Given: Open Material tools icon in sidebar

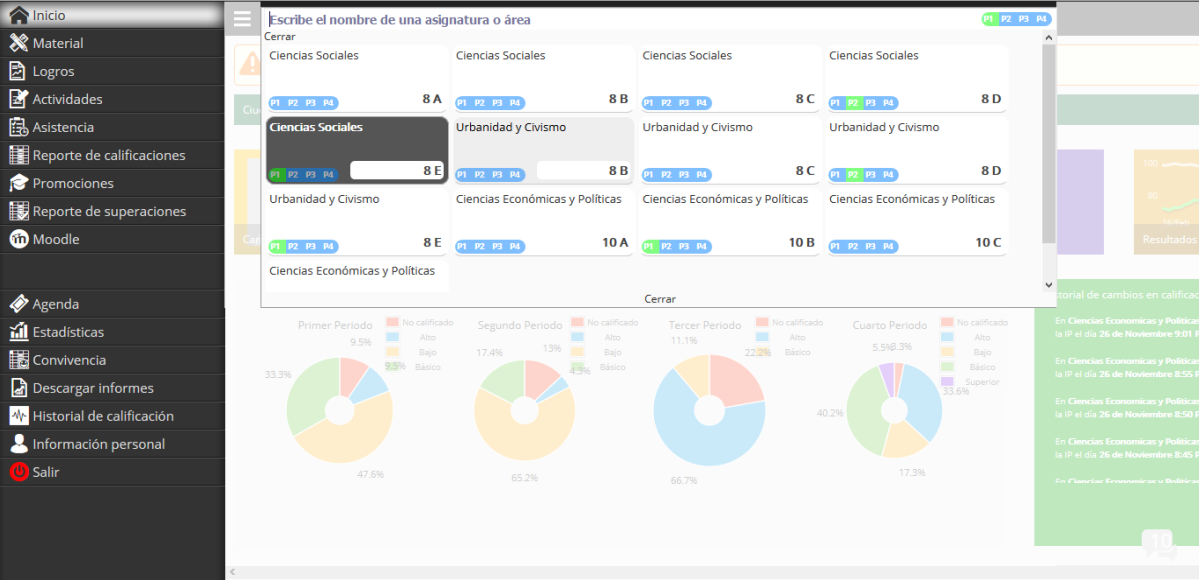Looking at the screenshot, I should point(18,43).
